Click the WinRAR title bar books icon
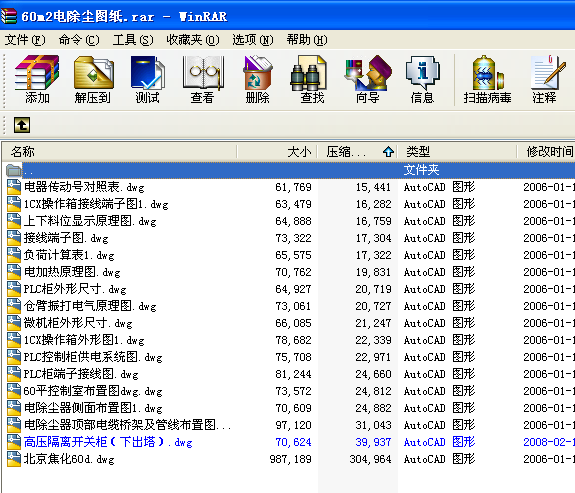Image resolution: width=575 pixels, height=493 pixels. [9, 16]
